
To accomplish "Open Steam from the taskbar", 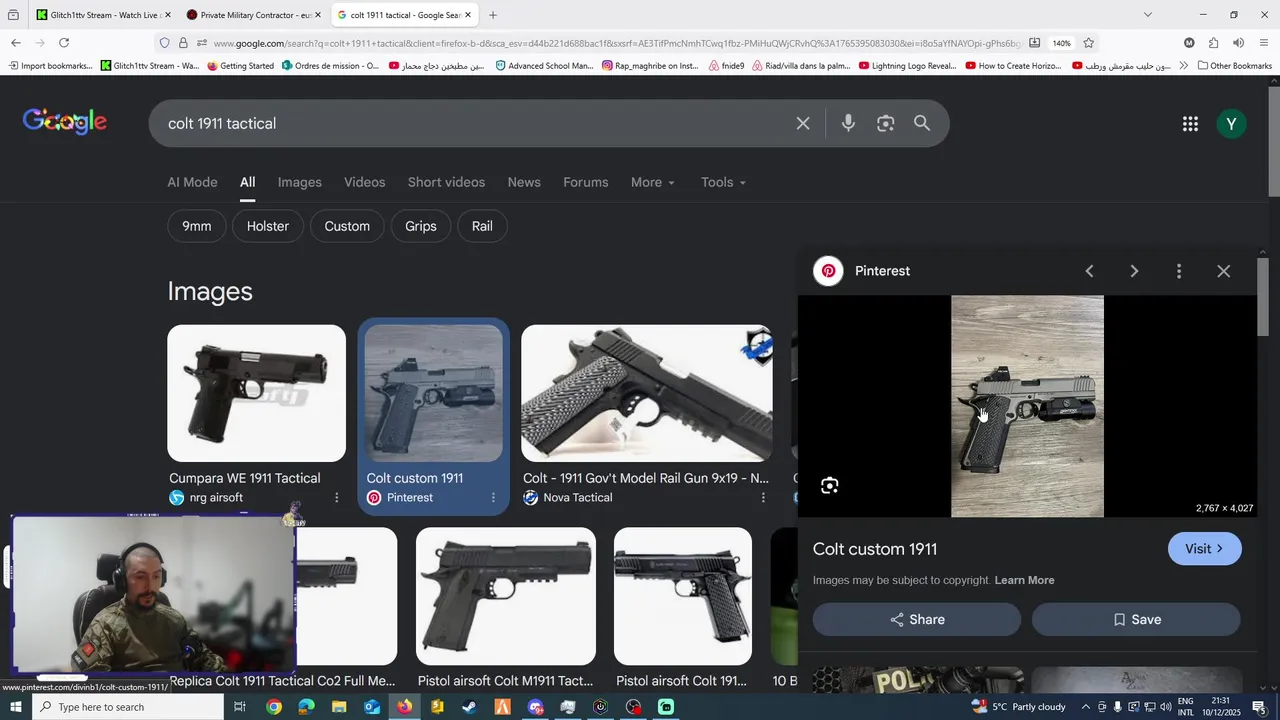I will coord(469,707).
